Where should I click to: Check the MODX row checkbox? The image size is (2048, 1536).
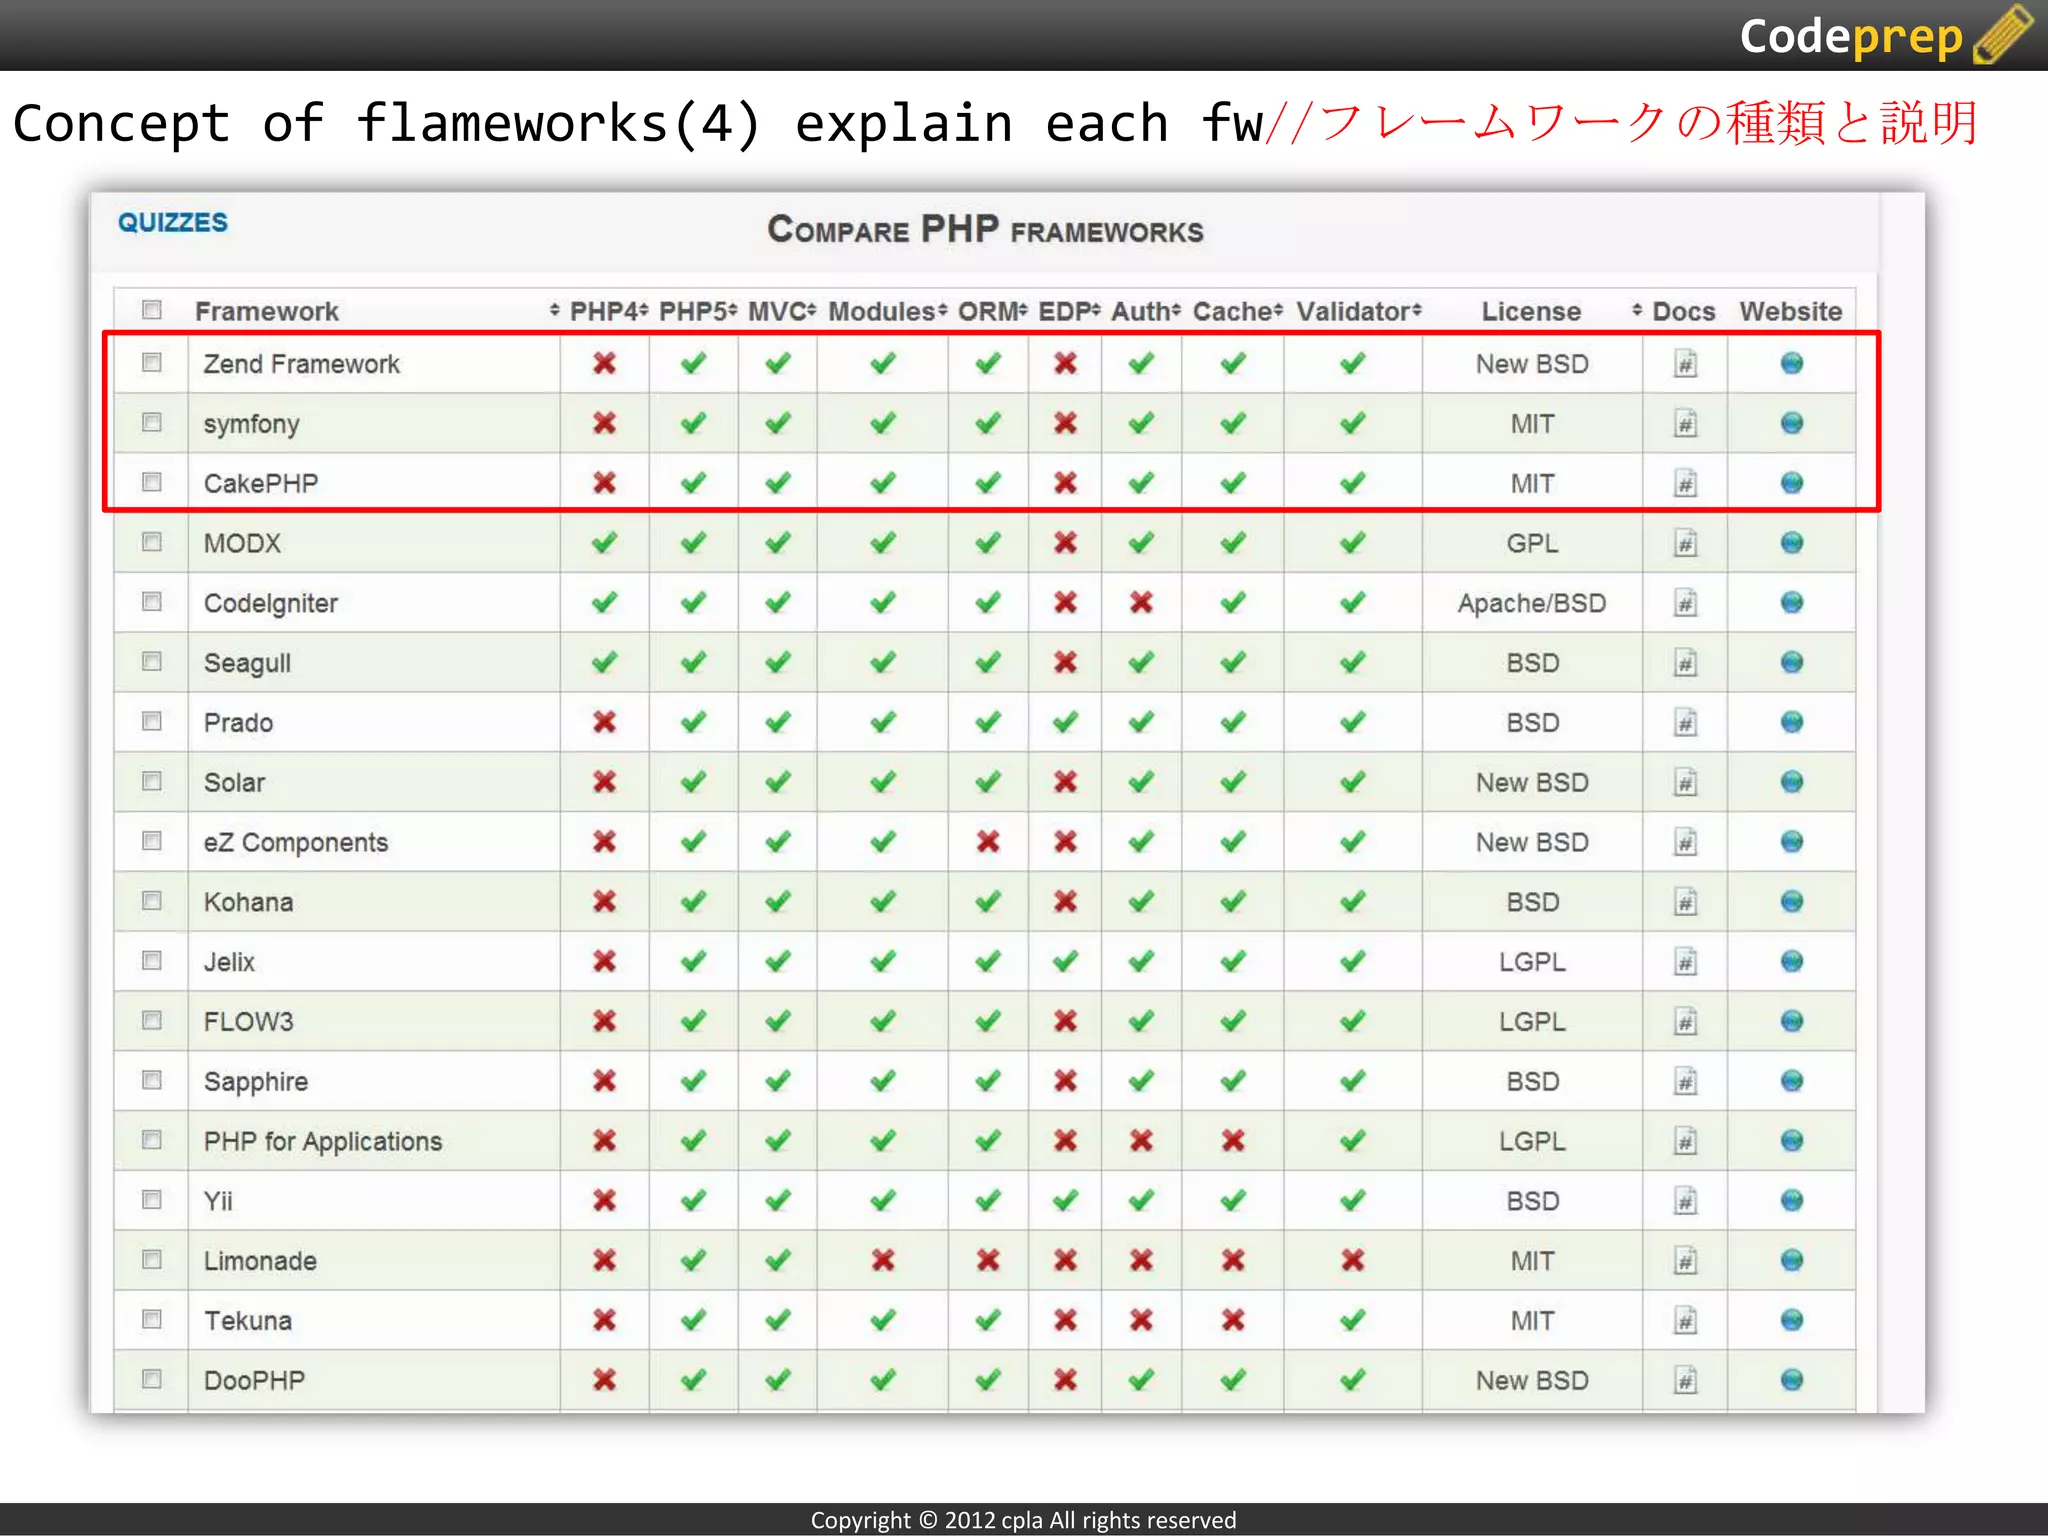pos(152,542)
